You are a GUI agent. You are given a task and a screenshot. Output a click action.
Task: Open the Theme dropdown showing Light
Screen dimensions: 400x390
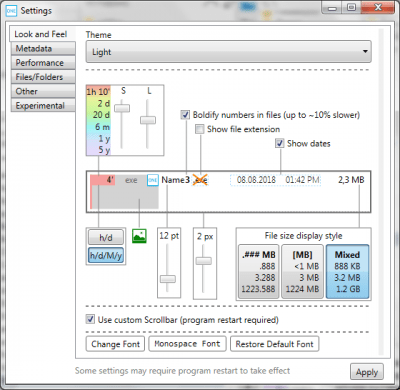228,52
